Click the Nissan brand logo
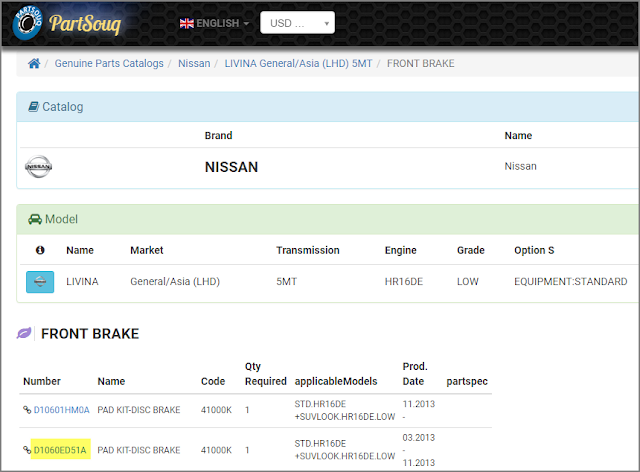This screenshot has width=640, height=472. pyautogui.click(x=38, y=167)
